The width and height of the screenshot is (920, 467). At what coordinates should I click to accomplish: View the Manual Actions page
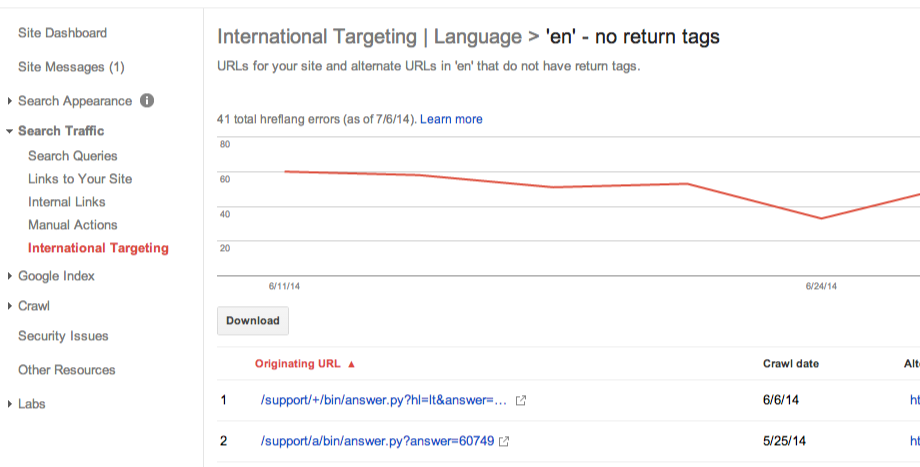point(73,225)
